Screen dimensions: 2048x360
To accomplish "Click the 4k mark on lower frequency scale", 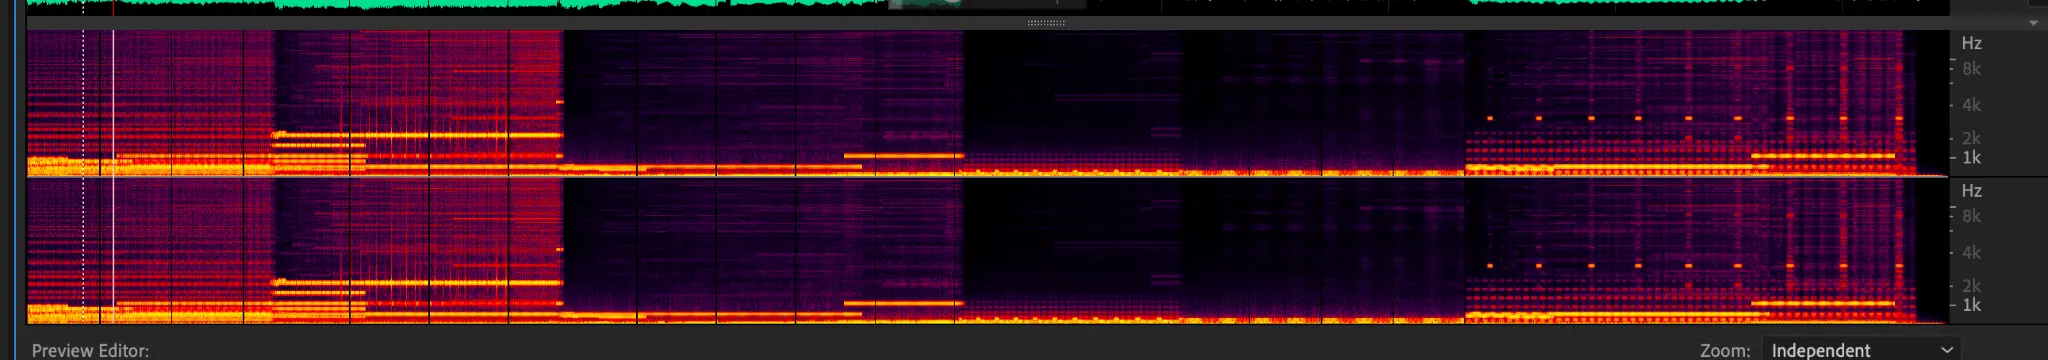I will tap(1971, 252).
